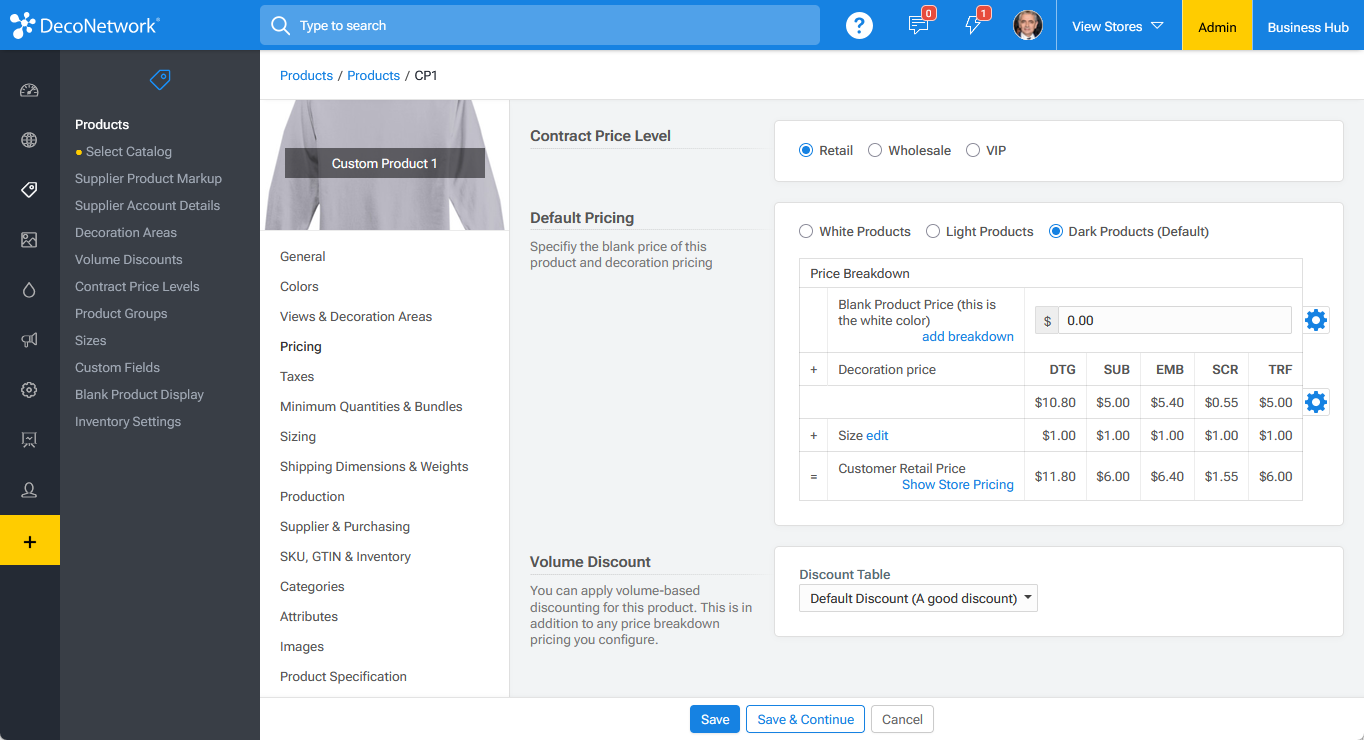Image resolution: width=1364 pixels, height=740 pixels.
Task: Open the Discount Table dropdown
Action: 918,598
